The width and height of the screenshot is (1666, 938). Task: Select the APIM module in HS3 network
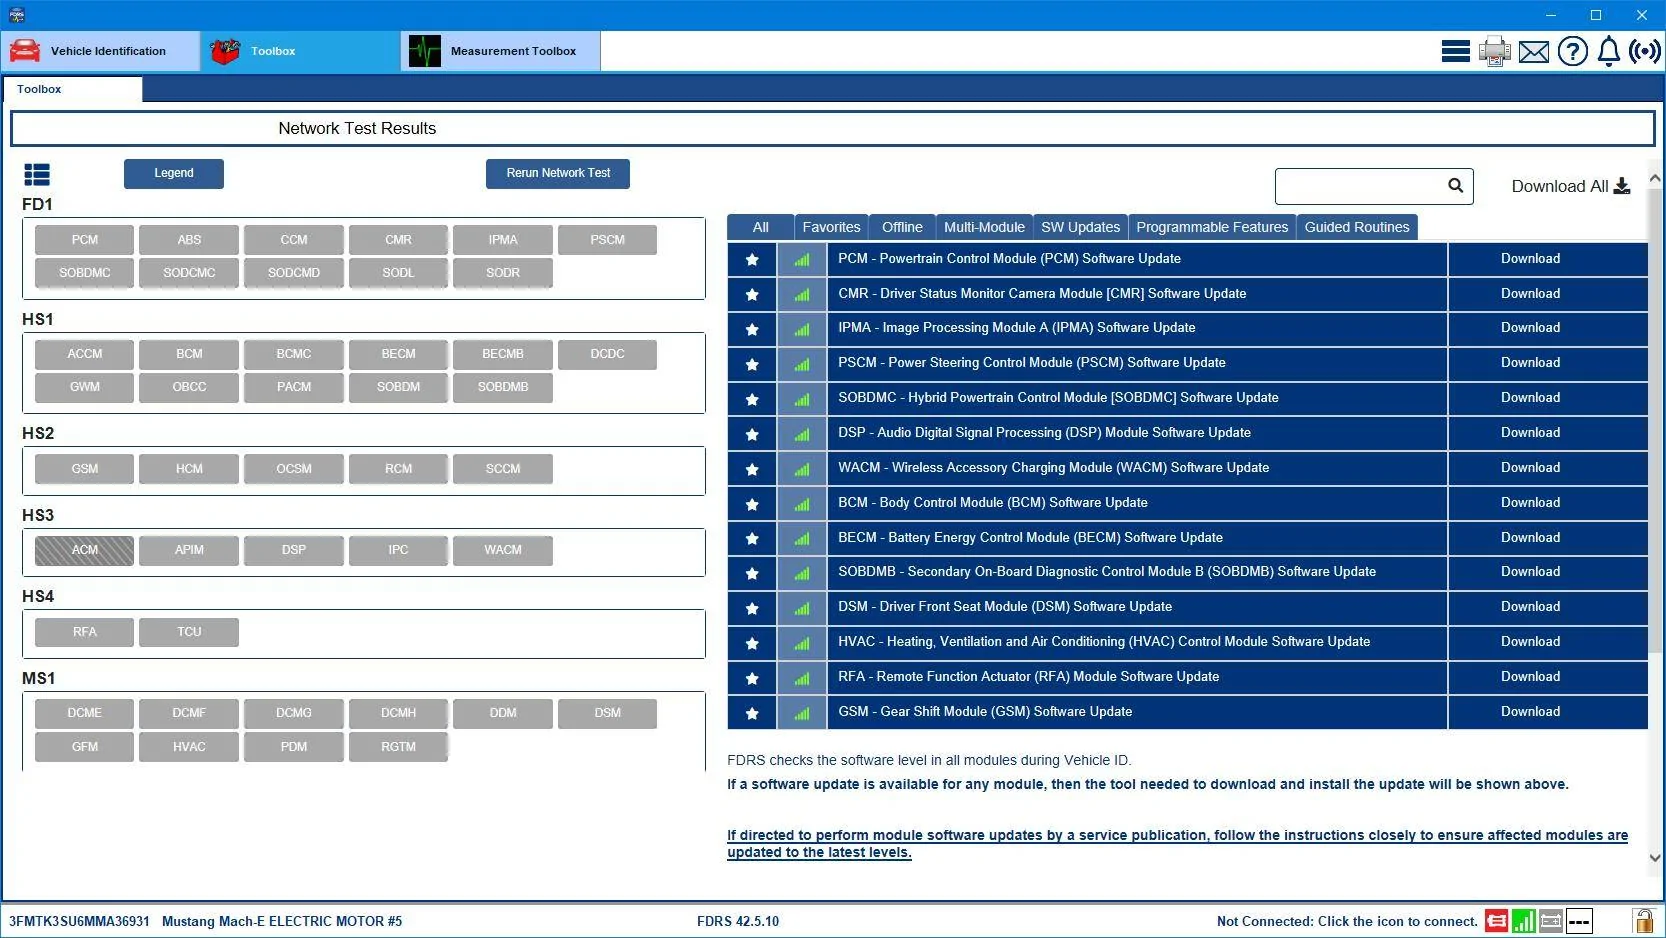point(189,550)
